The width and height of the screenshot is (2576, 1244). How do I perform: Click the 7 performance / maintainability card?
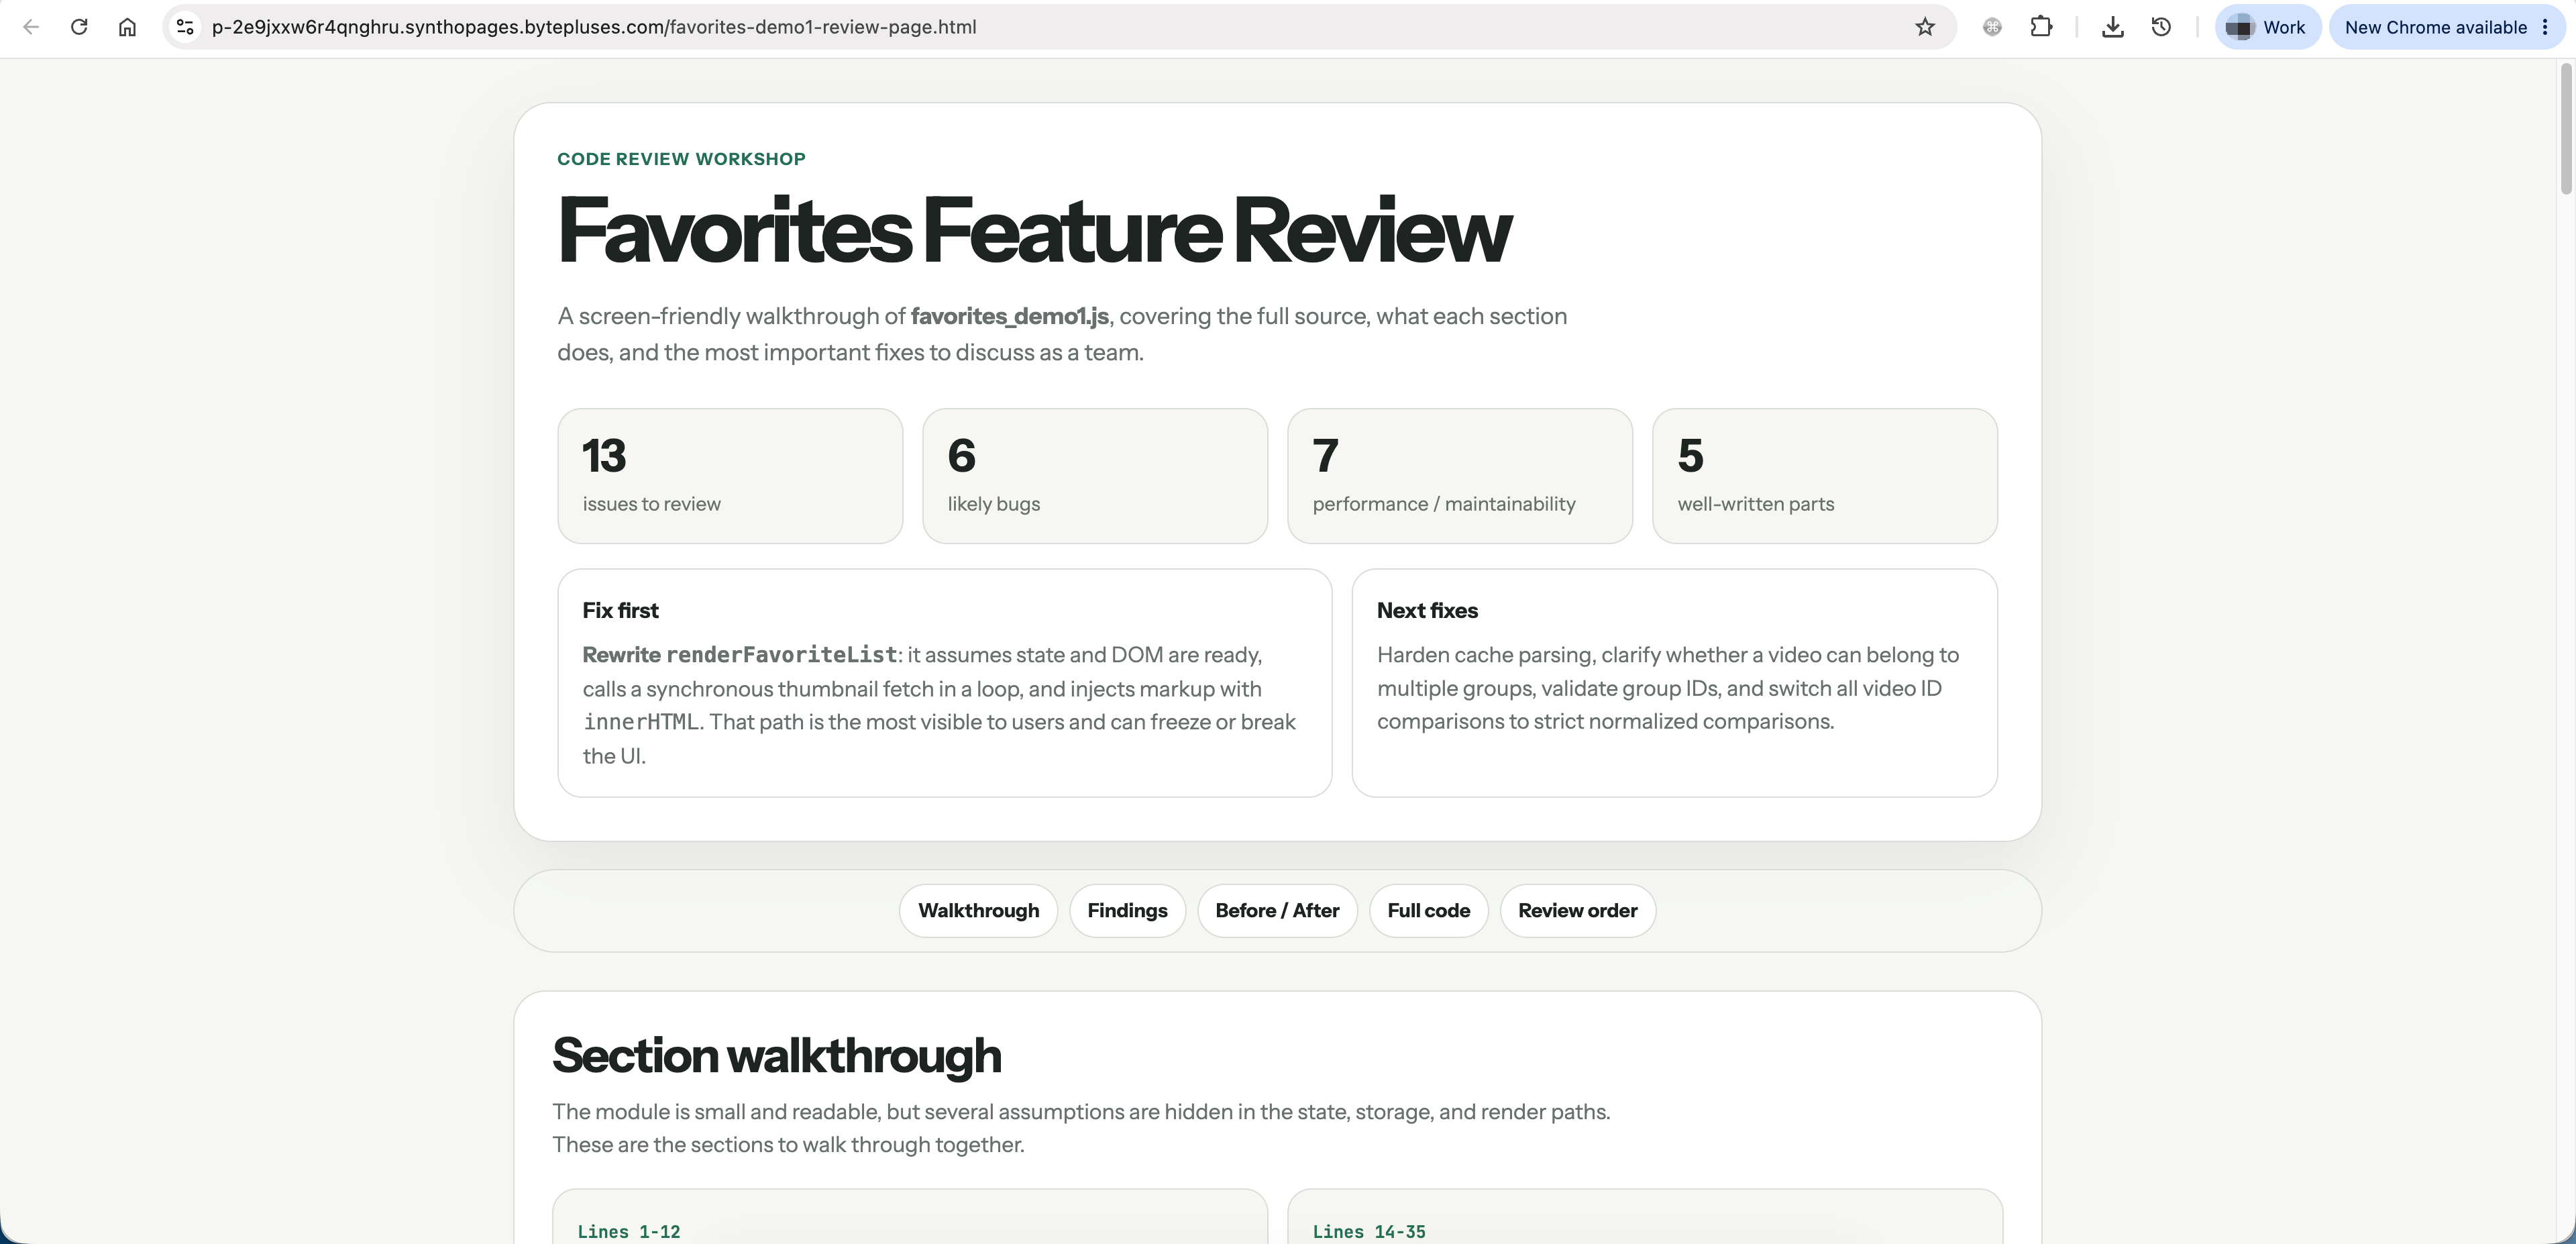click(x=1460, y=476)
